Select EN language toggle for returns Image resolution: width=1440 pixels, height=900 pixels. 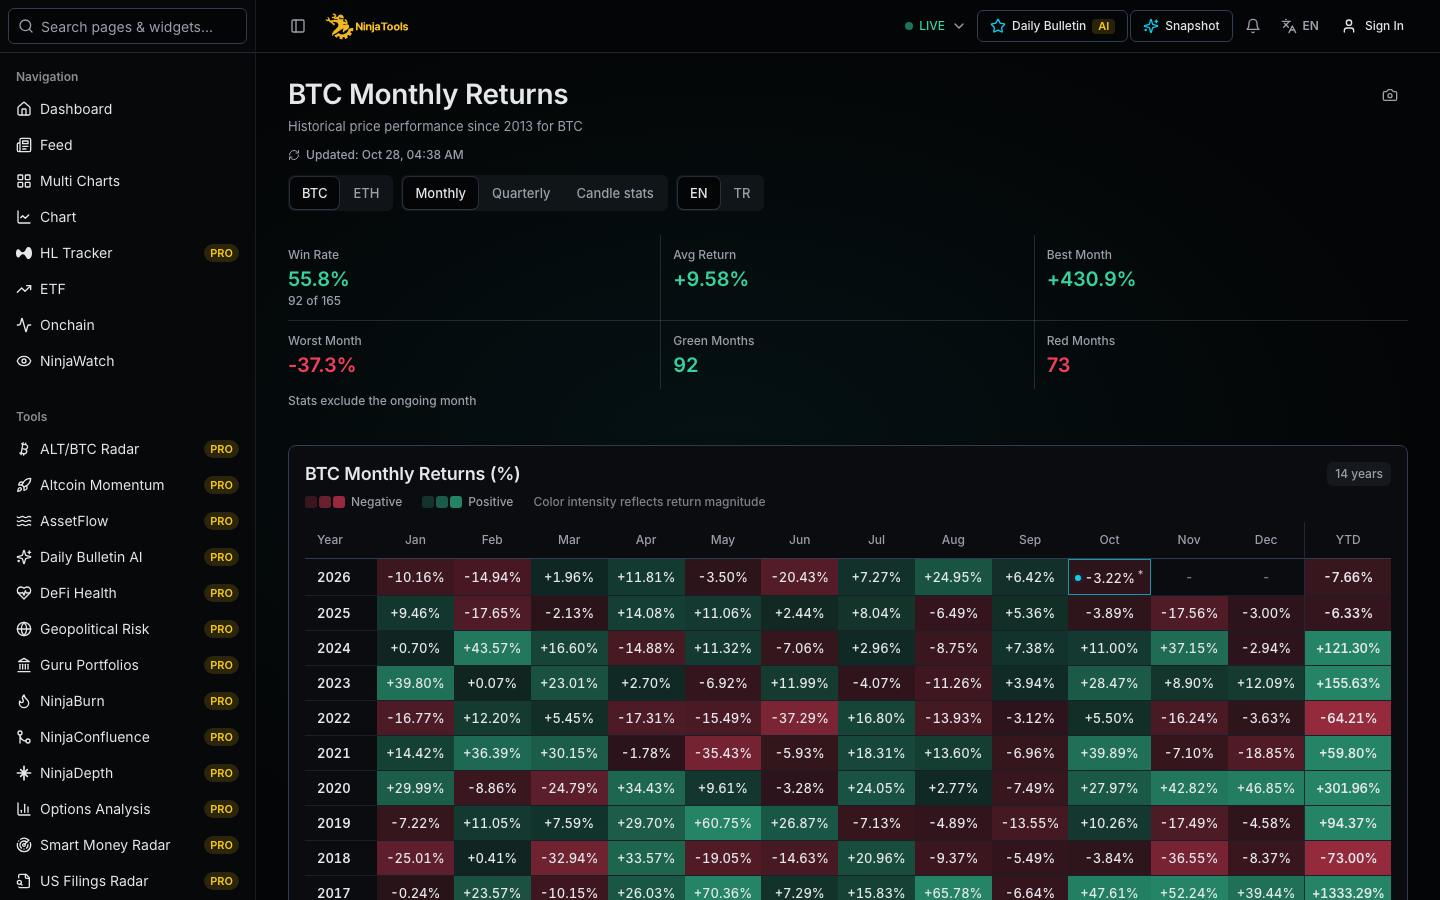[699, 193]
